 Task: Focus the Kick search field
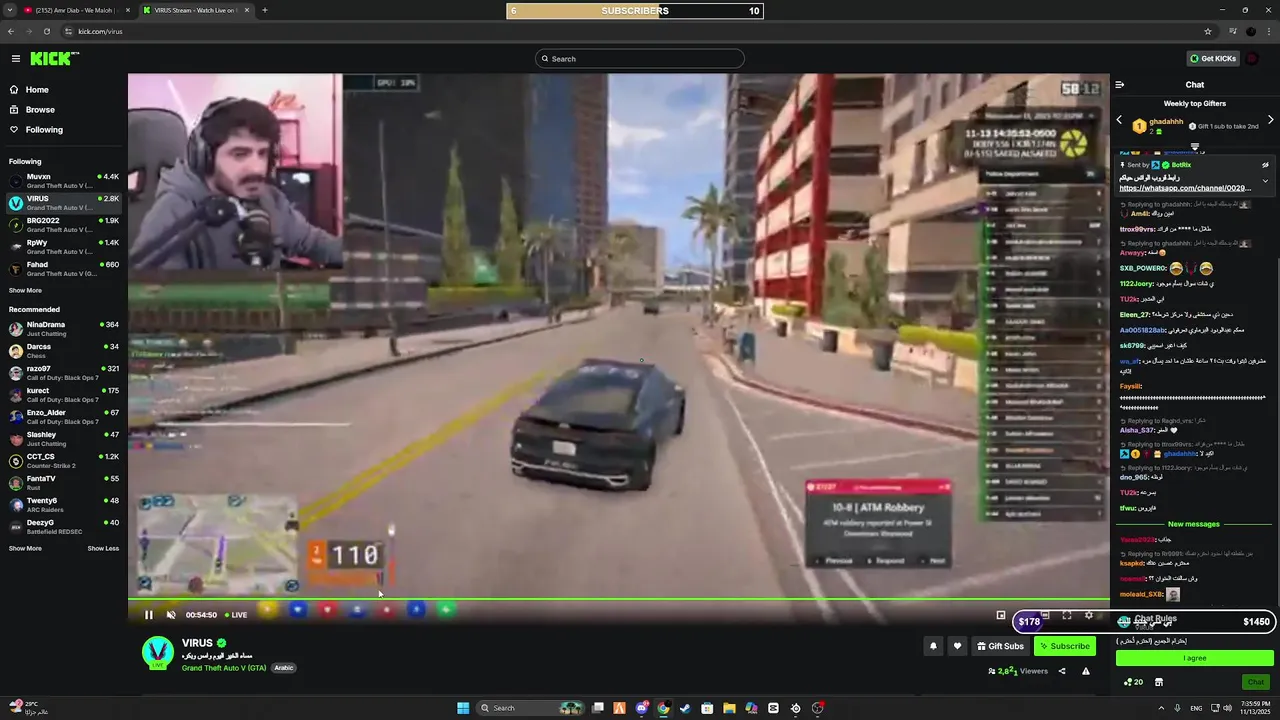tap(640, 59)
